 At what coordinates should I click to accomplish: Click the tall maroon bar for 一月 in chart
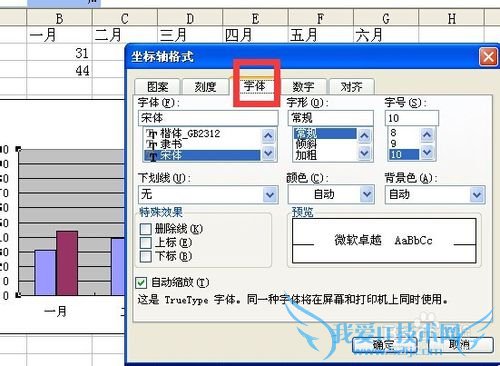coord(67,263)
